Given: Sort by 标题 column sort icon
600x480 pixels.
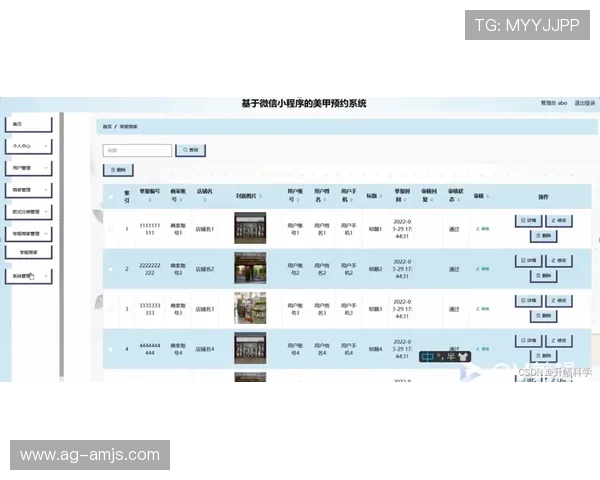Looking at the screenshot, I should [381, 196].
